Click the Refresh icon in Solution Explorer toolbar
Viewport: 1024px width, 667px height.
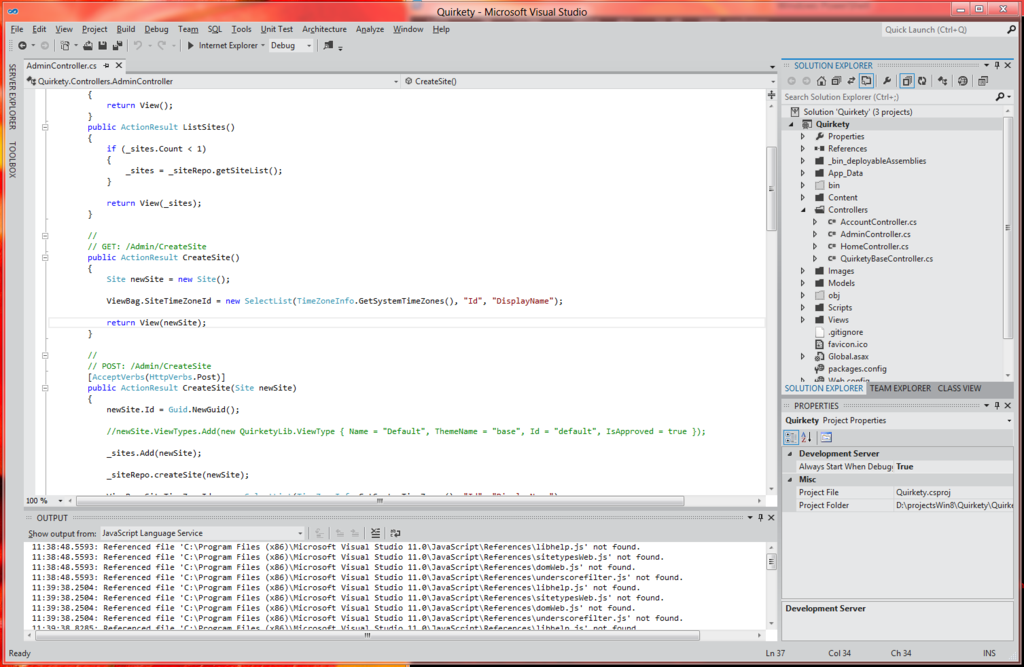click(923, 82)
